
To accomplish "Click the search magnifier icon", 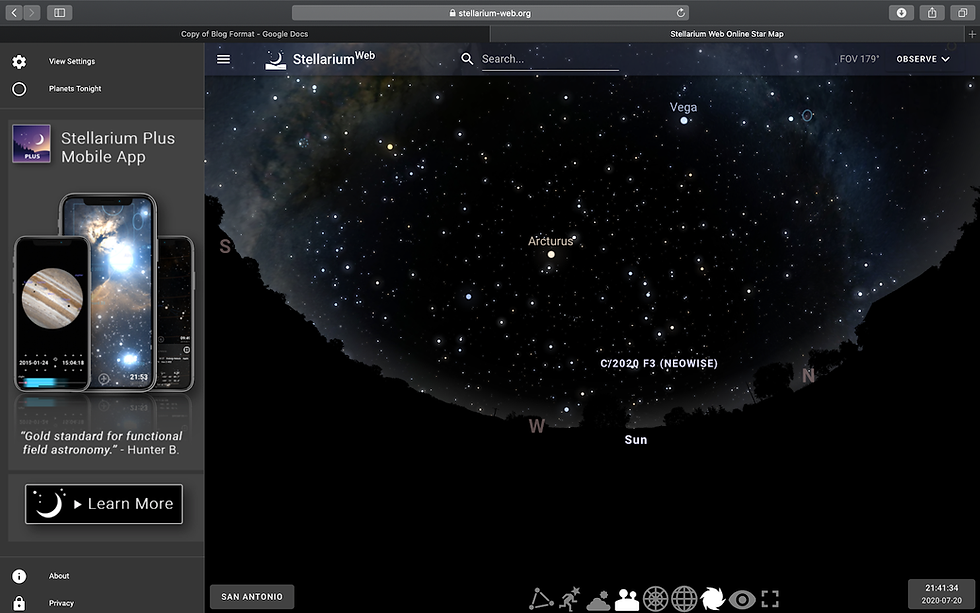I will coord(467,59).
